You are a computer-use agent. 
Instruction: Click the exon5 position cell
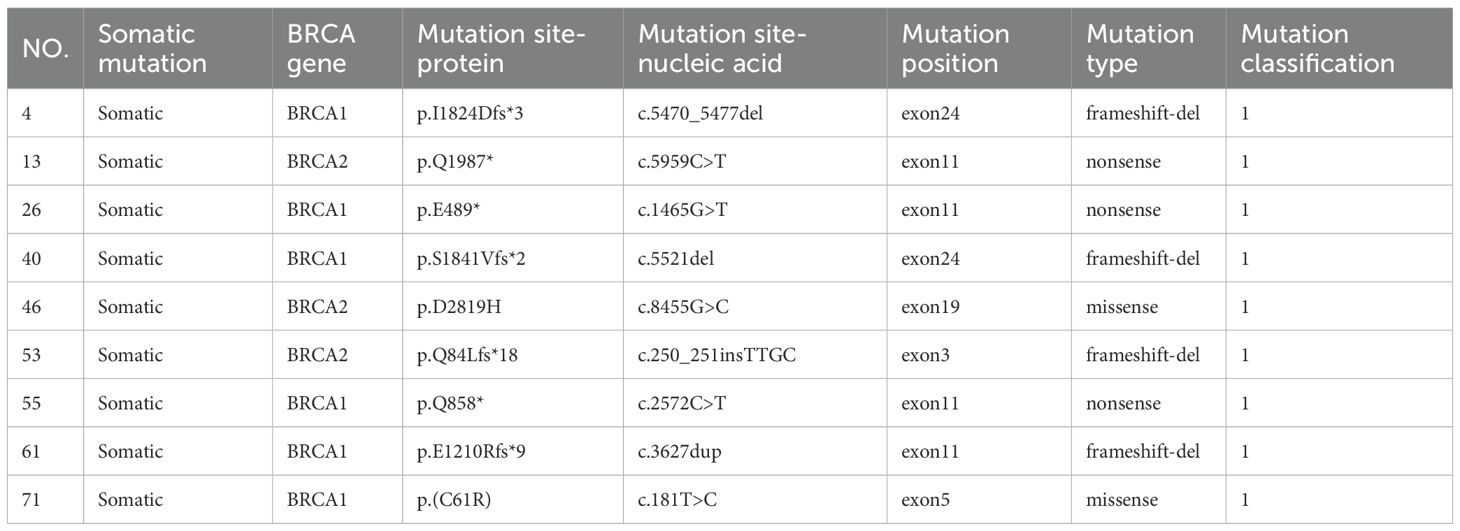point(927,500)
